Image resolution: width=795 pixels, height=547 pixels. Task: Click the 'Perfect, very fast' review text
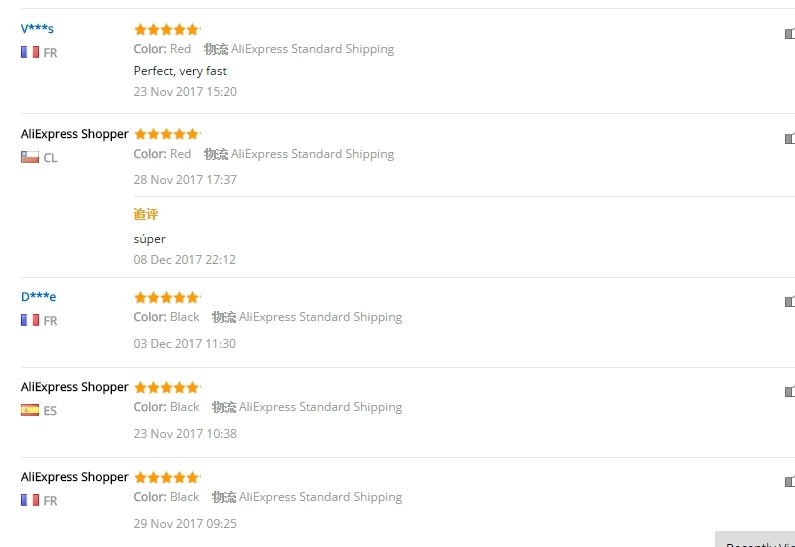click(x=180, y=71)
